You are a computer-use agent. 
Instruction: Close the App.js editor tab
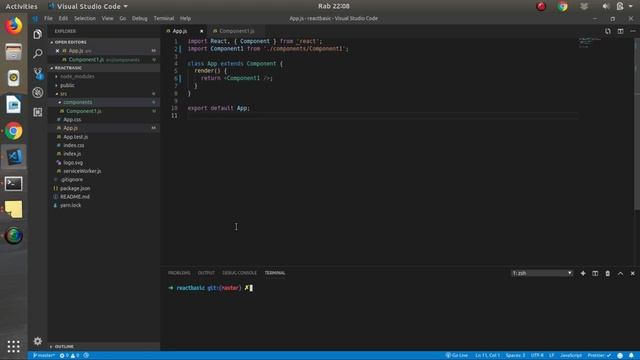201,31
